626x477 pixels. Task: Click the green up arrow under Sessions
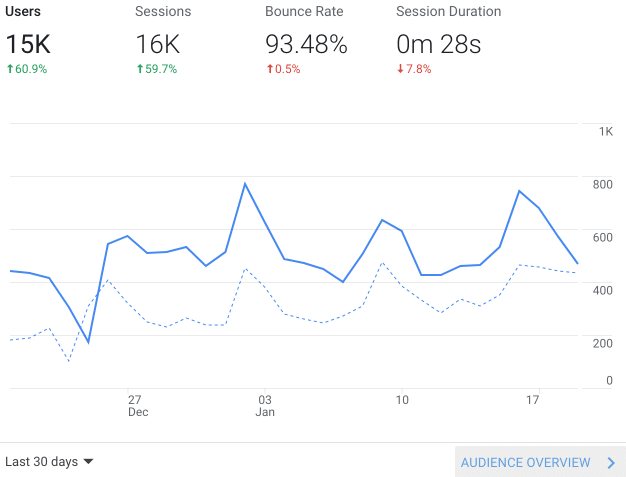[x=140, y=69]
